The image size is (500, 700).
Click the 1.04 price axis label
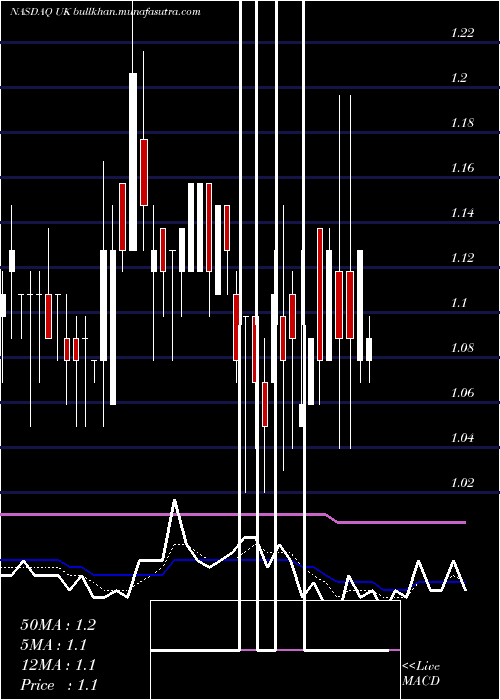[462, 438]
